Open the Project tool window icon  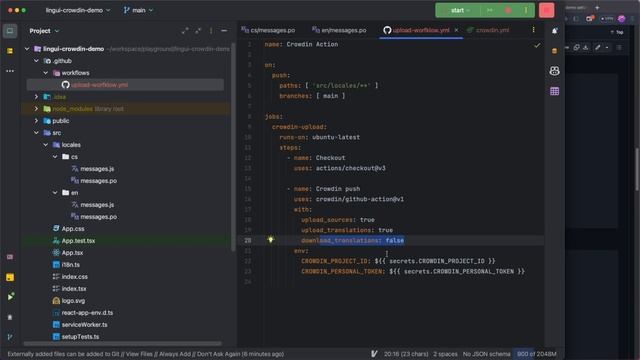[10, 31]
